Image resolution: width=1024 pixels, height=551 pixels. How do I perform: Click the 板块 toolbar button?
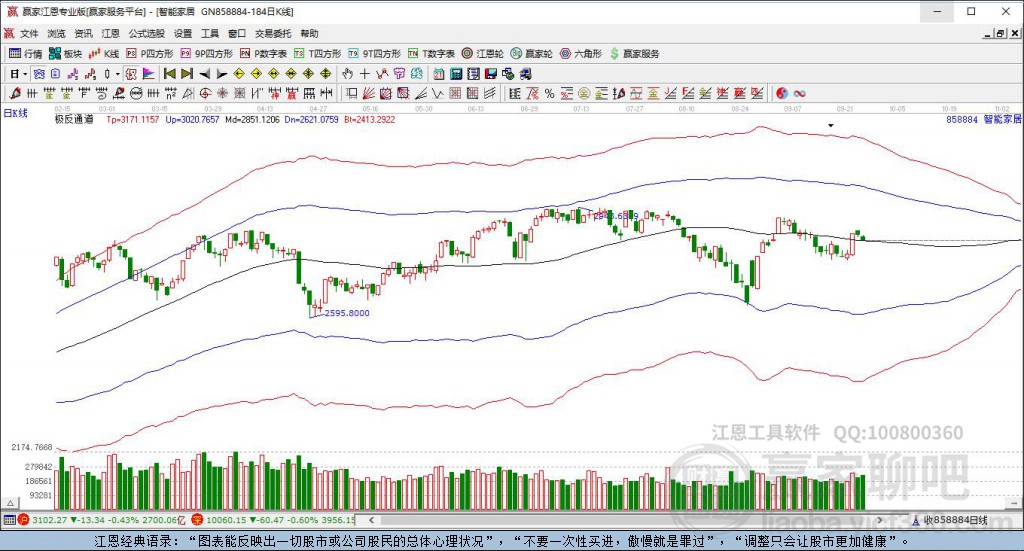65,54
